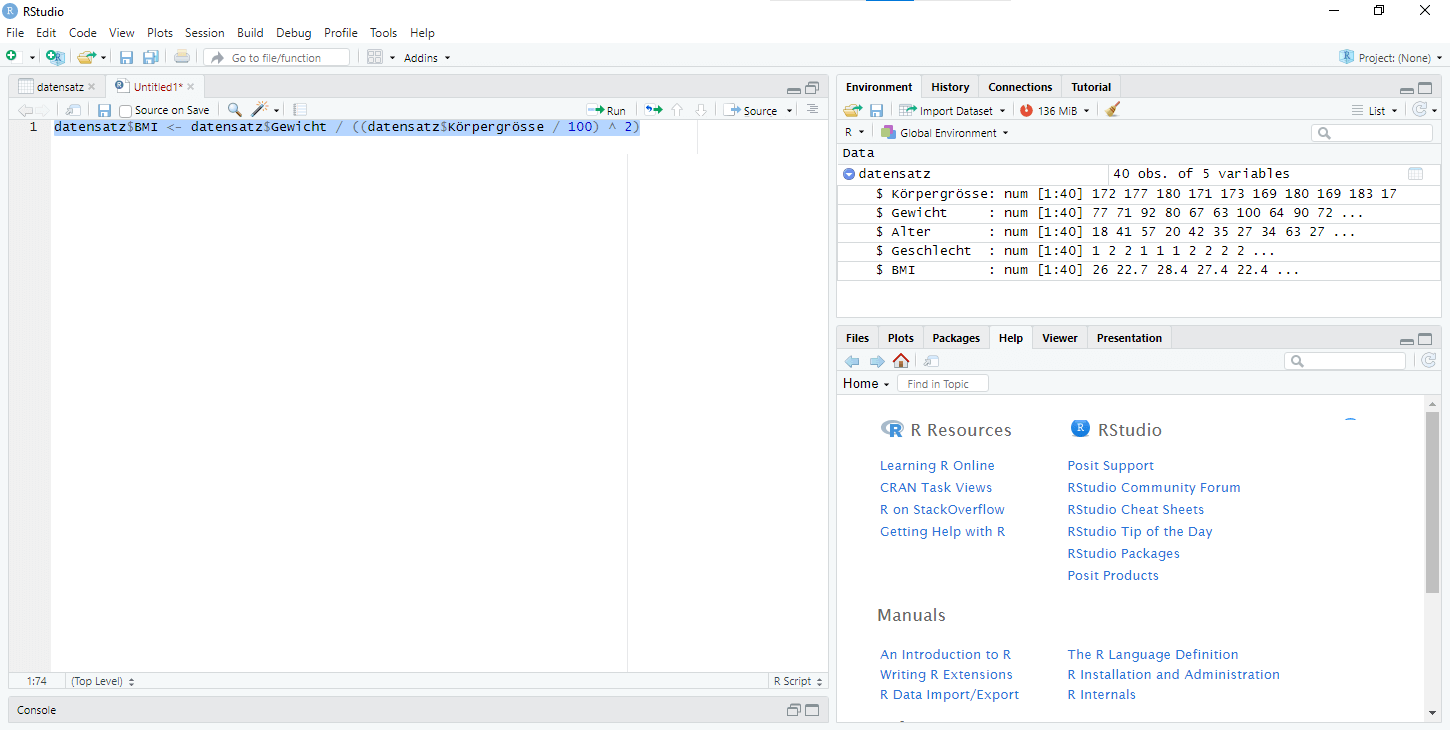Toggle Source on Save checkbox

pyautogui.click(x=125, y=111)
